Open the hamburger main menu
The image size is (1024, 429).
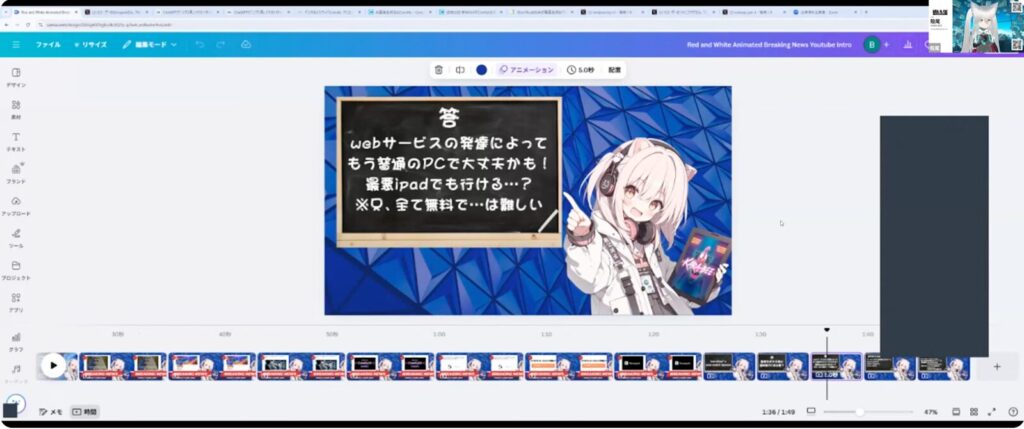[16, 45]
